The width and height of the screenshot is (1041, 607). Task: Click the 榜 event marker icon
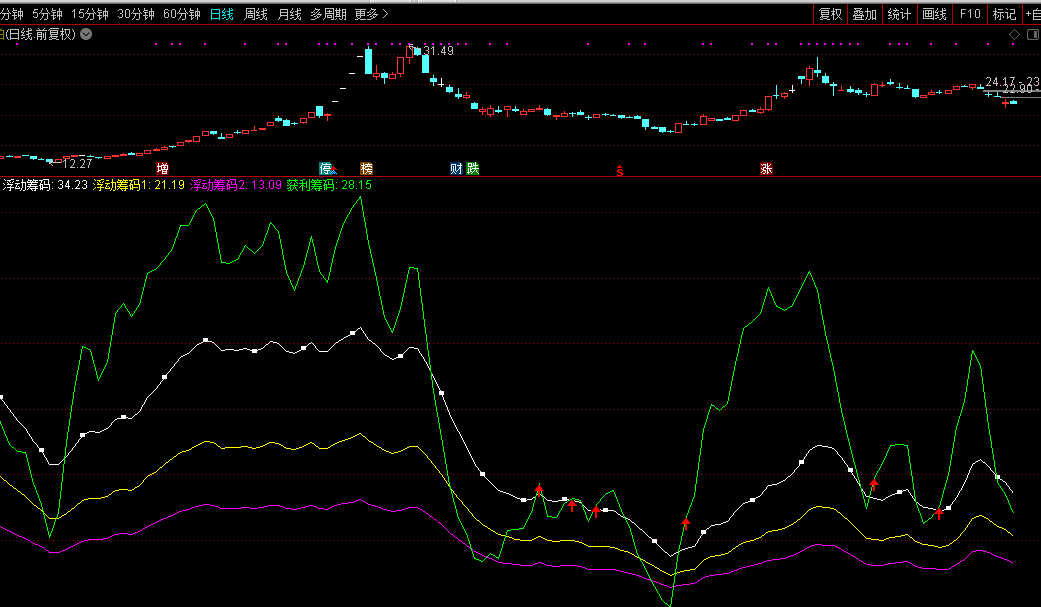(366, 168)
